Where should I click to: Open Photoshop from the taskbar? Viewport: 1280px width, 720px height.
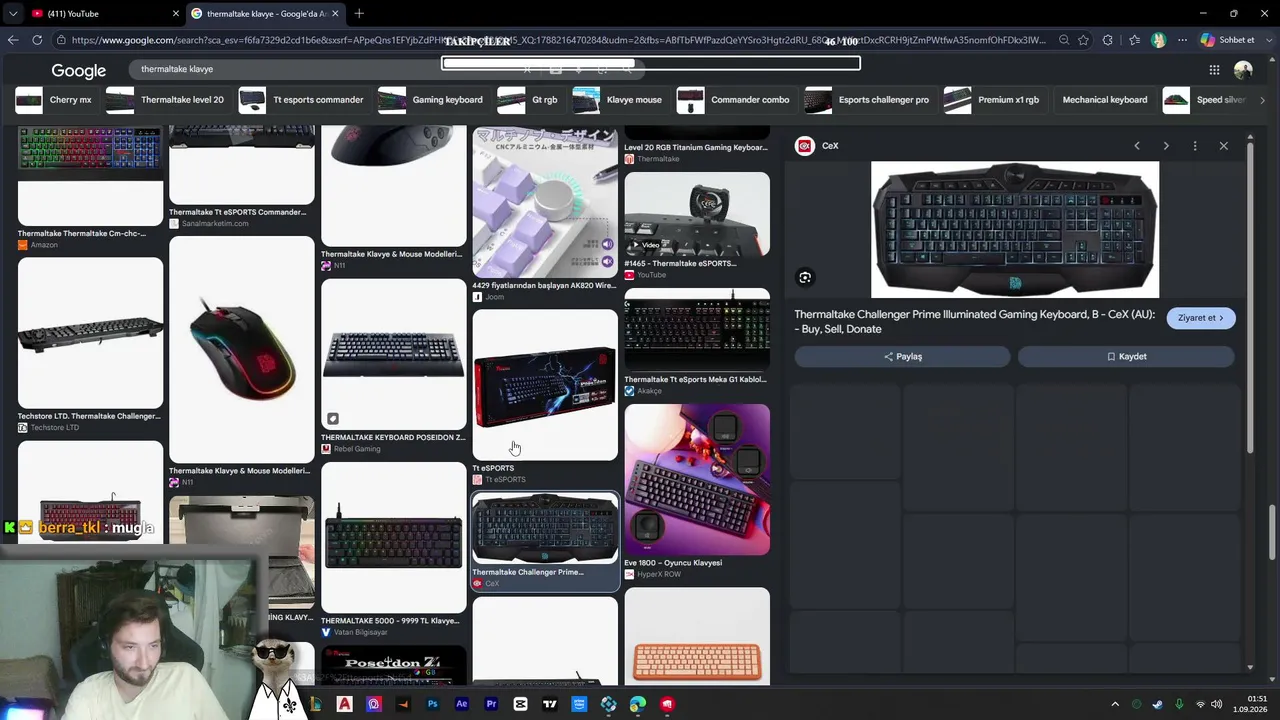pyautogui.click(x=432, y=704)
